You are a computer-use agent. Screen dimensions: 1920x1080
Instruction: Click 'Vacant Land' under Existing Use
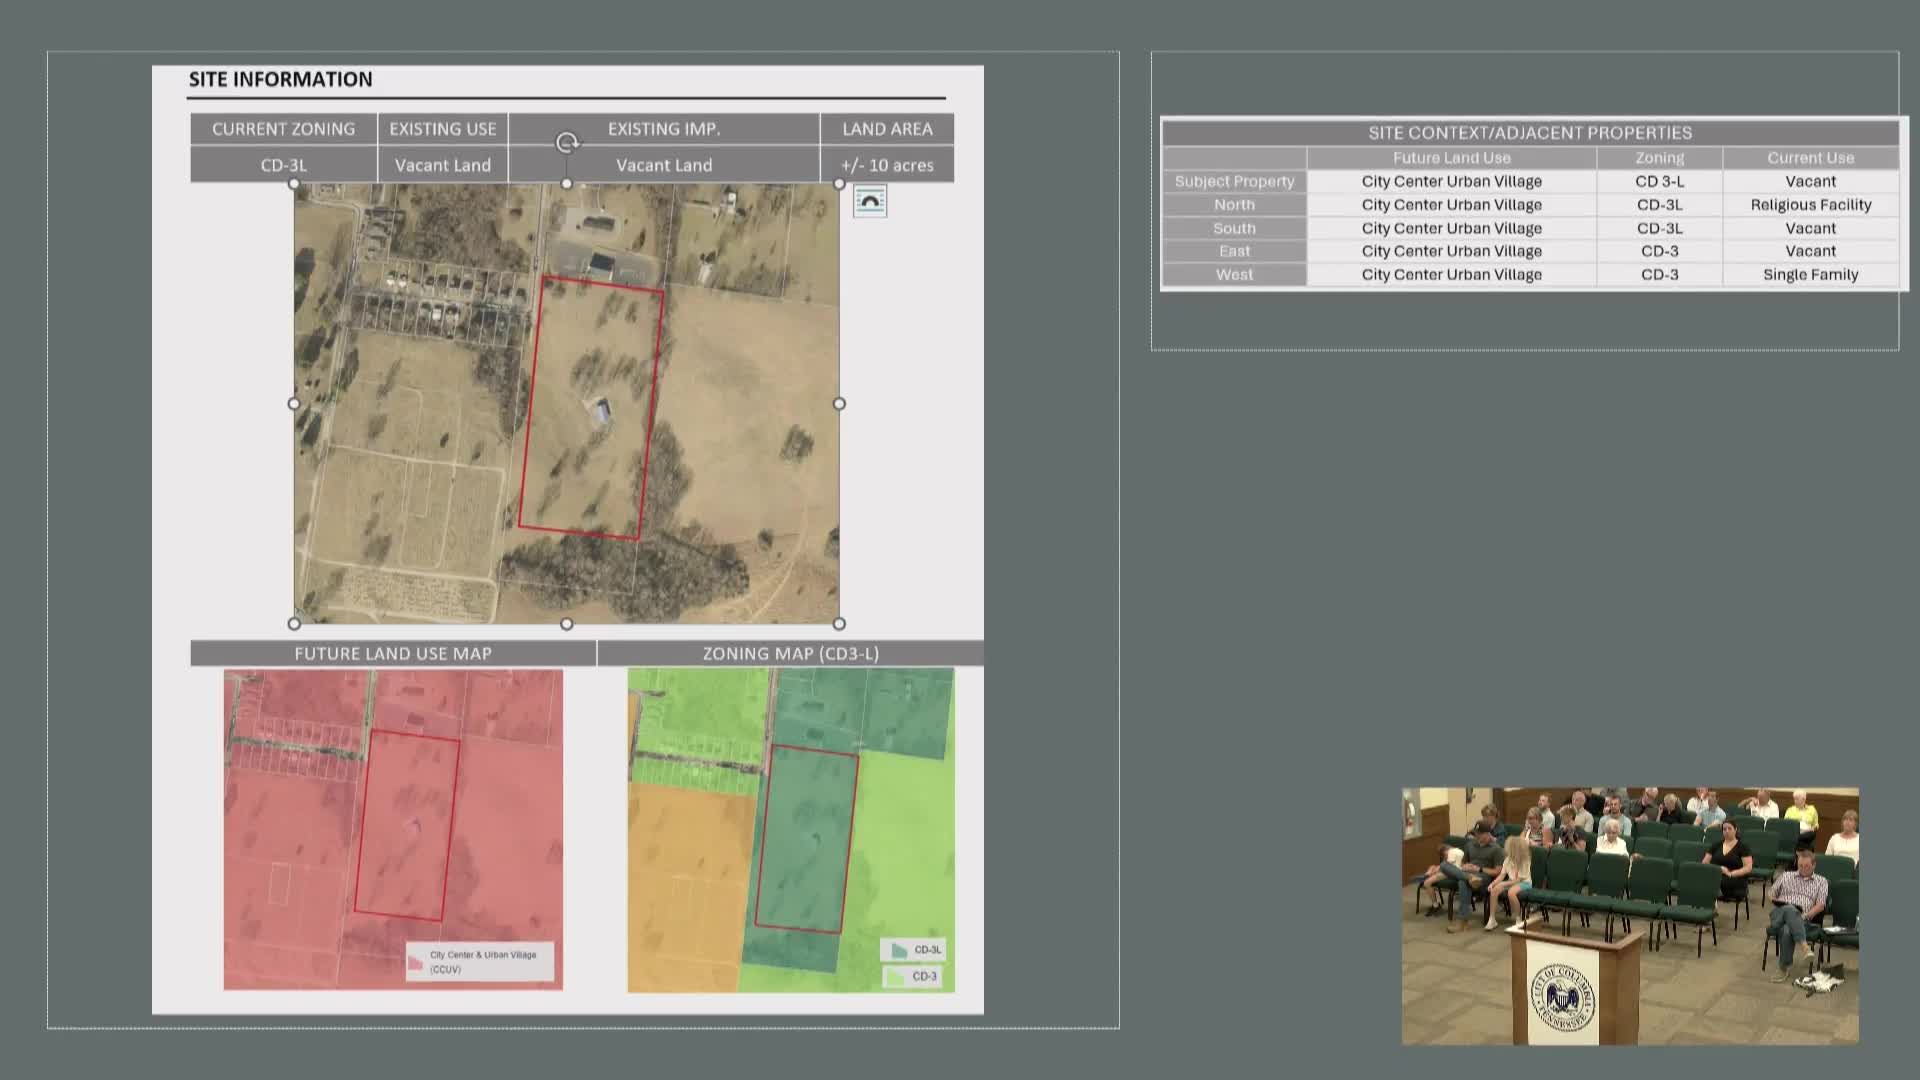(443, 165)
